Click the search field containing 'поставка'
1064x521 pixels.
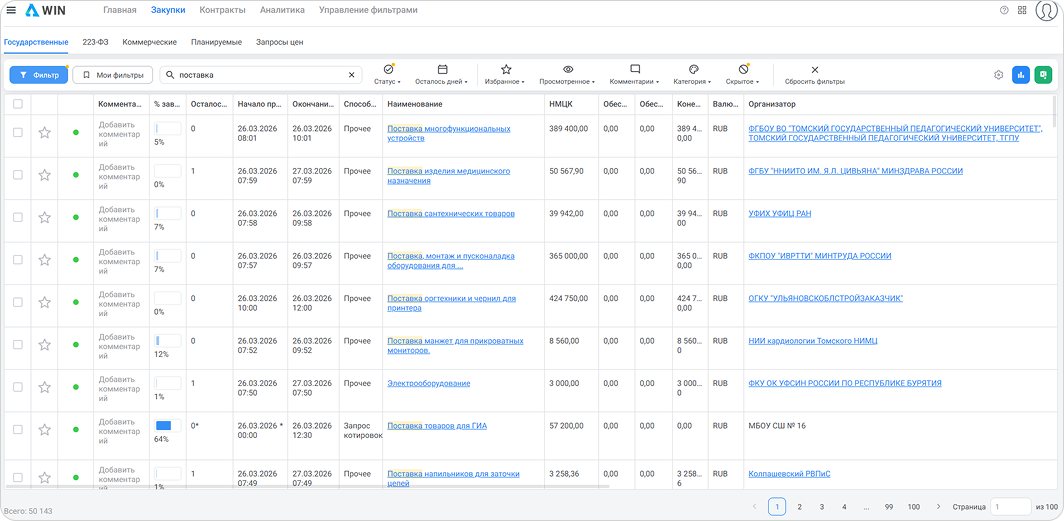pos(261,75)
